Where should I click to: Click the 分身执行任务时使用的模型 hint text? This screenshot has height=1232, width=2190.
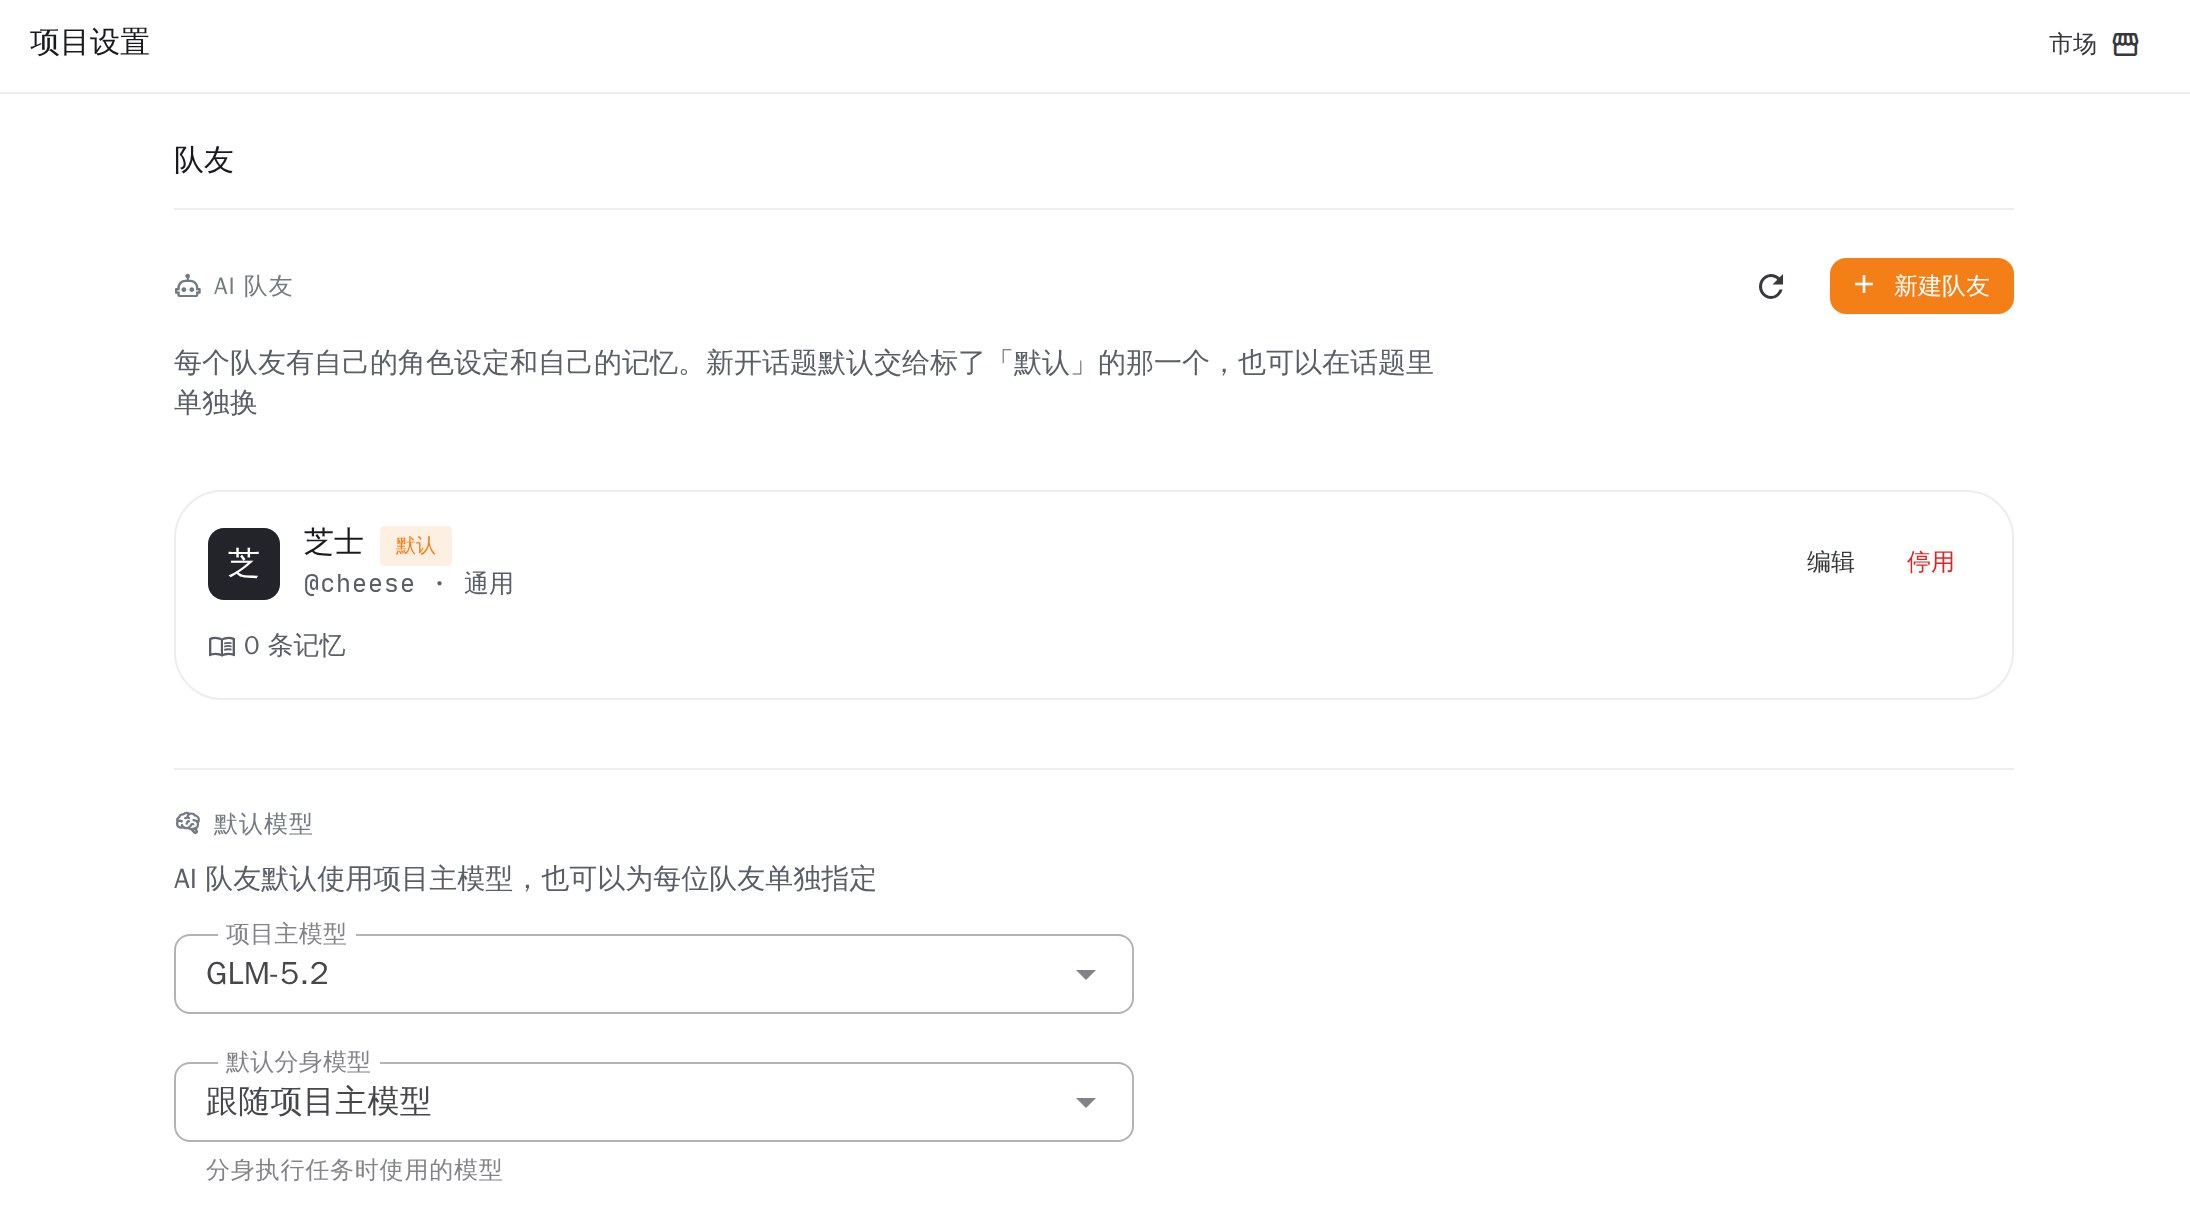click(354, 1170)
